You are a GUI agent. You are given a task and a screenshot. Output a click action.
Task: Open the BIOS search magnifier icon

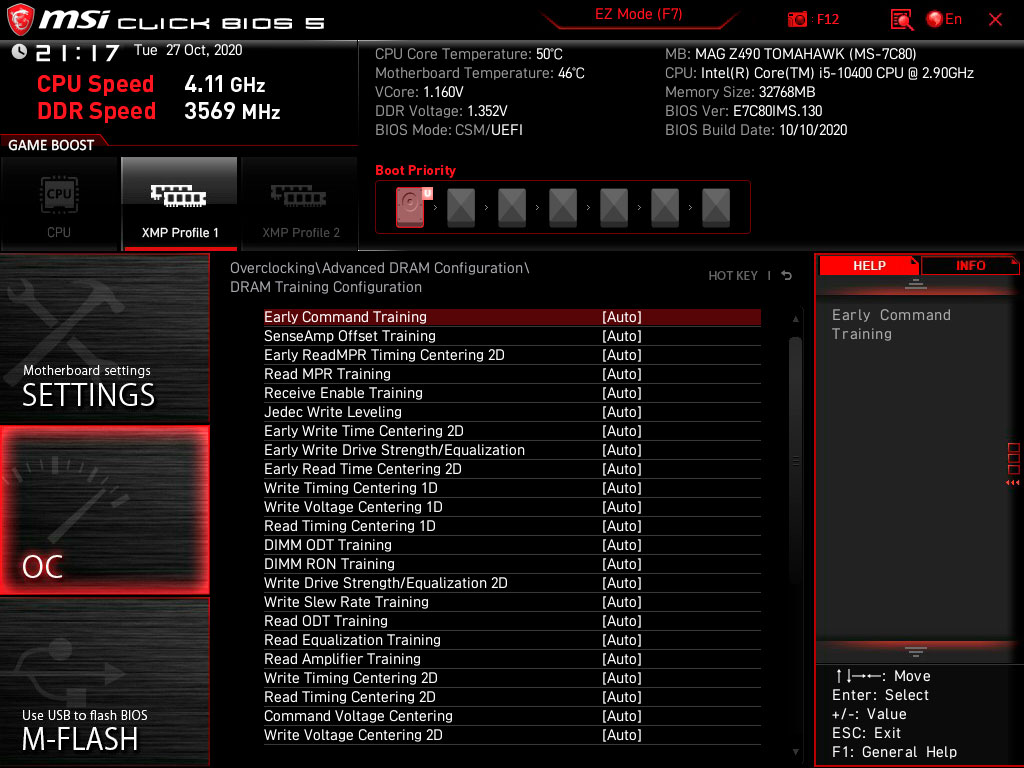click(x=902, y=20)
